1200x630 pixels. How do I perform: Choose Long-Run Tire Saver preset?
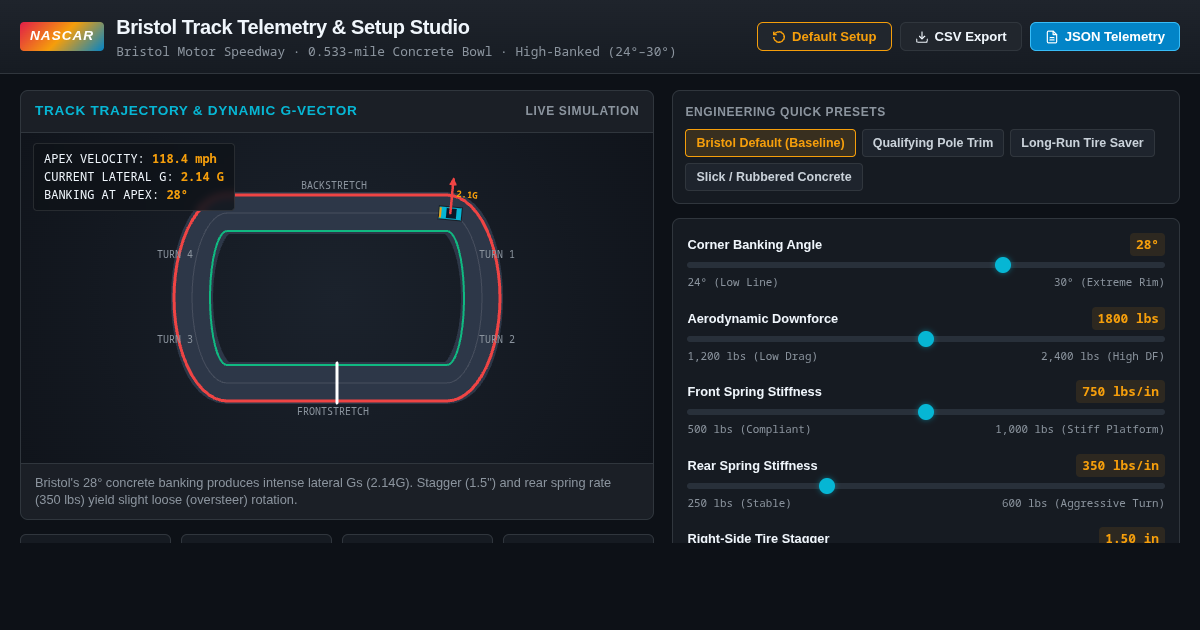(x=1082, y=143)
